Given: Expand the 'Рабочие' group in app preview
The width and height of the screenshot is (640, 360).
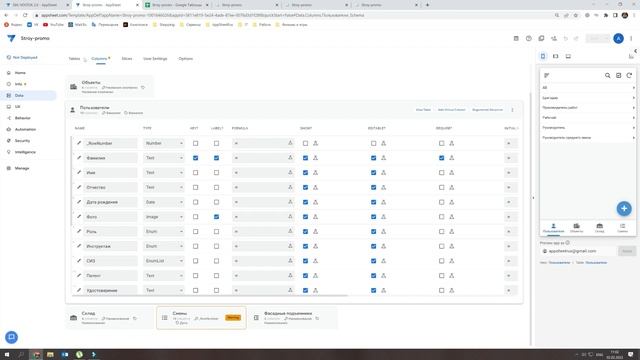Looking at the screenshot, I should click(x=588, y=118).
